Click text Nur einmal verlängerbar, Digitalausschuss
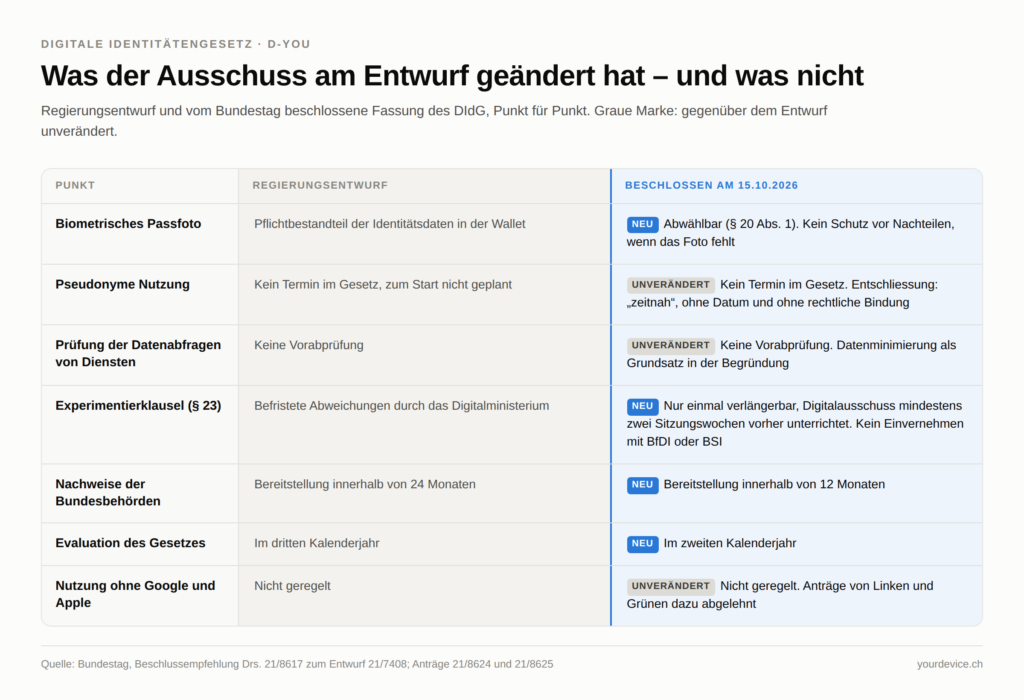Image resolution: width=1024 pixels, height=700 pixels. point(795,424)
